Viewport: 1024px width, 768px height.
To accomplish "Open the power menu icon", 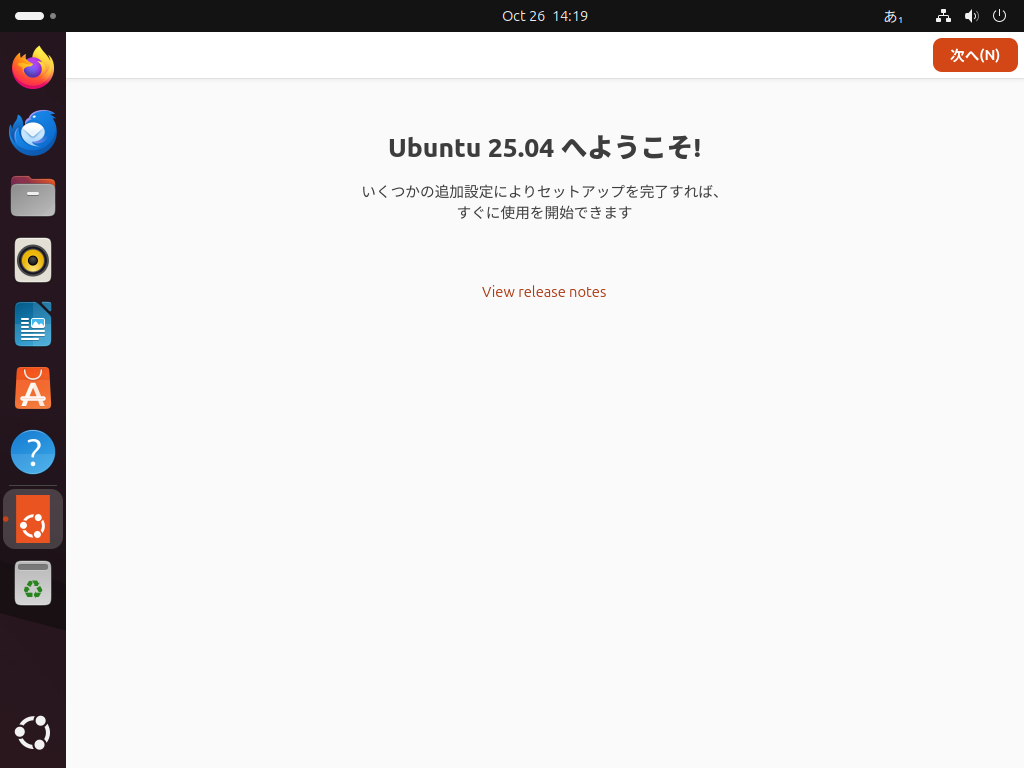I will pos(999,16).
